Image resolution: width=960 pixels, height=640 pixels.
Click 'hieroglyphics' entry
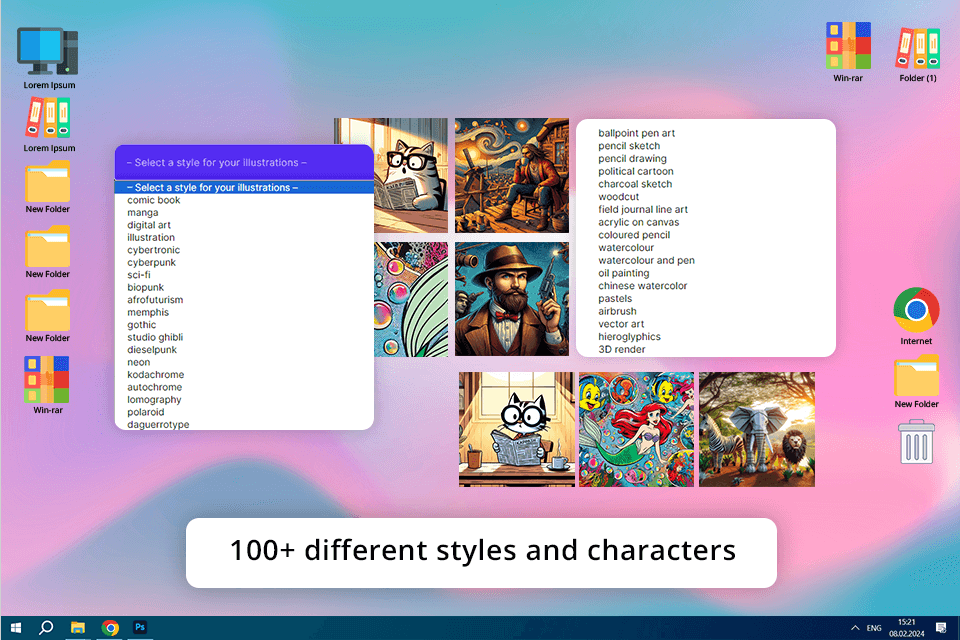coord(629,336)
